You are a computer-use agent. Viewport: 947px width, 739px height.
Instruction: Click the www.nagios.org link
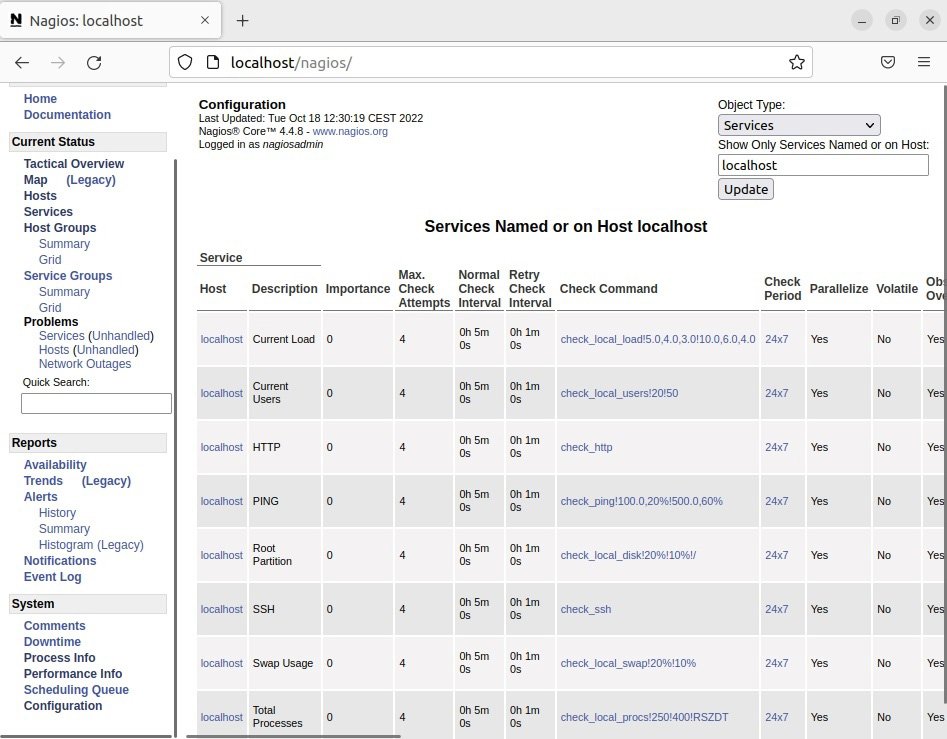350,131
